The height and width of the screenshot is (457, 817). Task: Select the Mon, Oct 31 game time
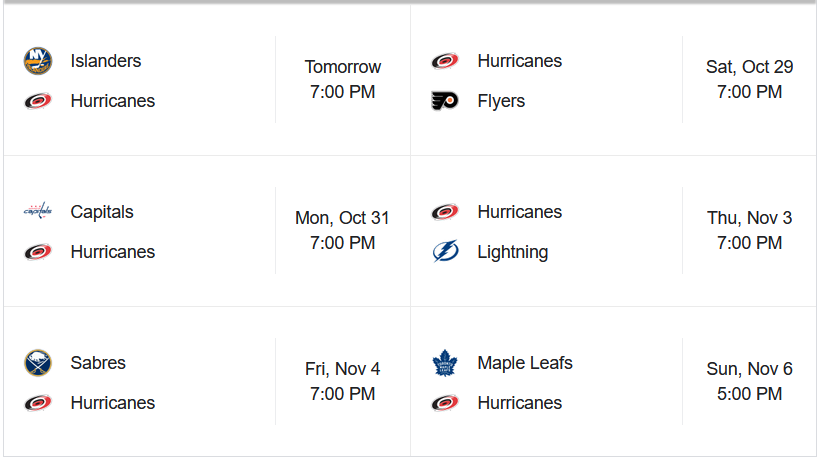click(x=343, y=230)
